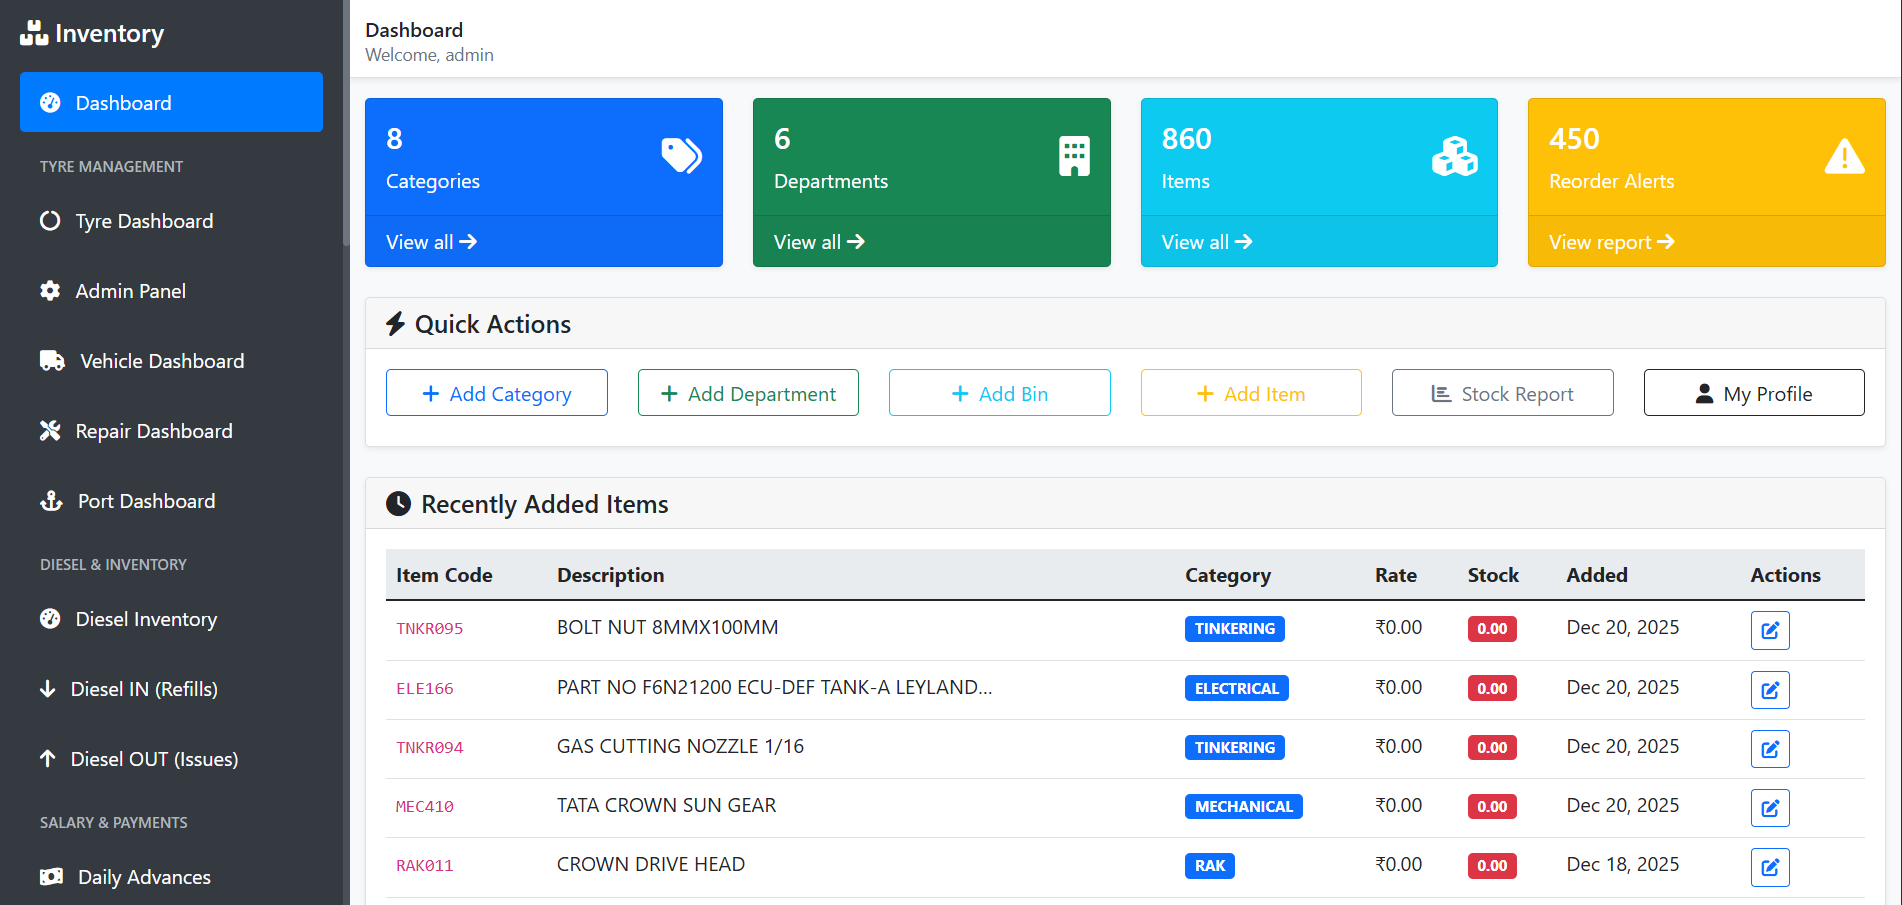1902x905 pixels.
Task: Click the Add Item quick action
Action: 1250,393
